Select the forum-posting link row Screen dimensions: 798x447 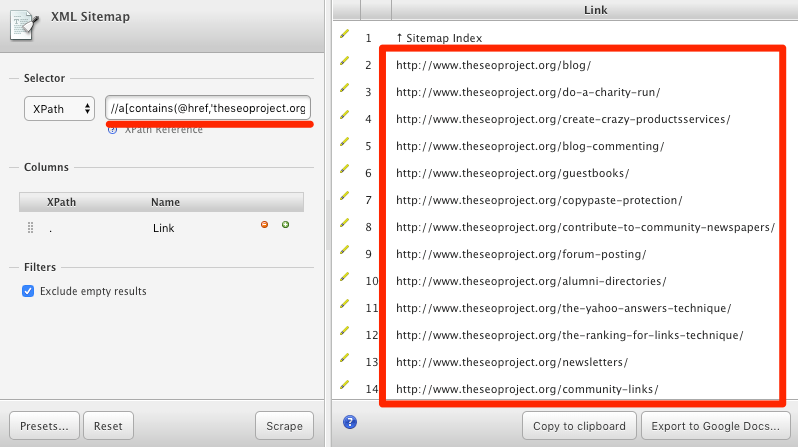point(521,254)
